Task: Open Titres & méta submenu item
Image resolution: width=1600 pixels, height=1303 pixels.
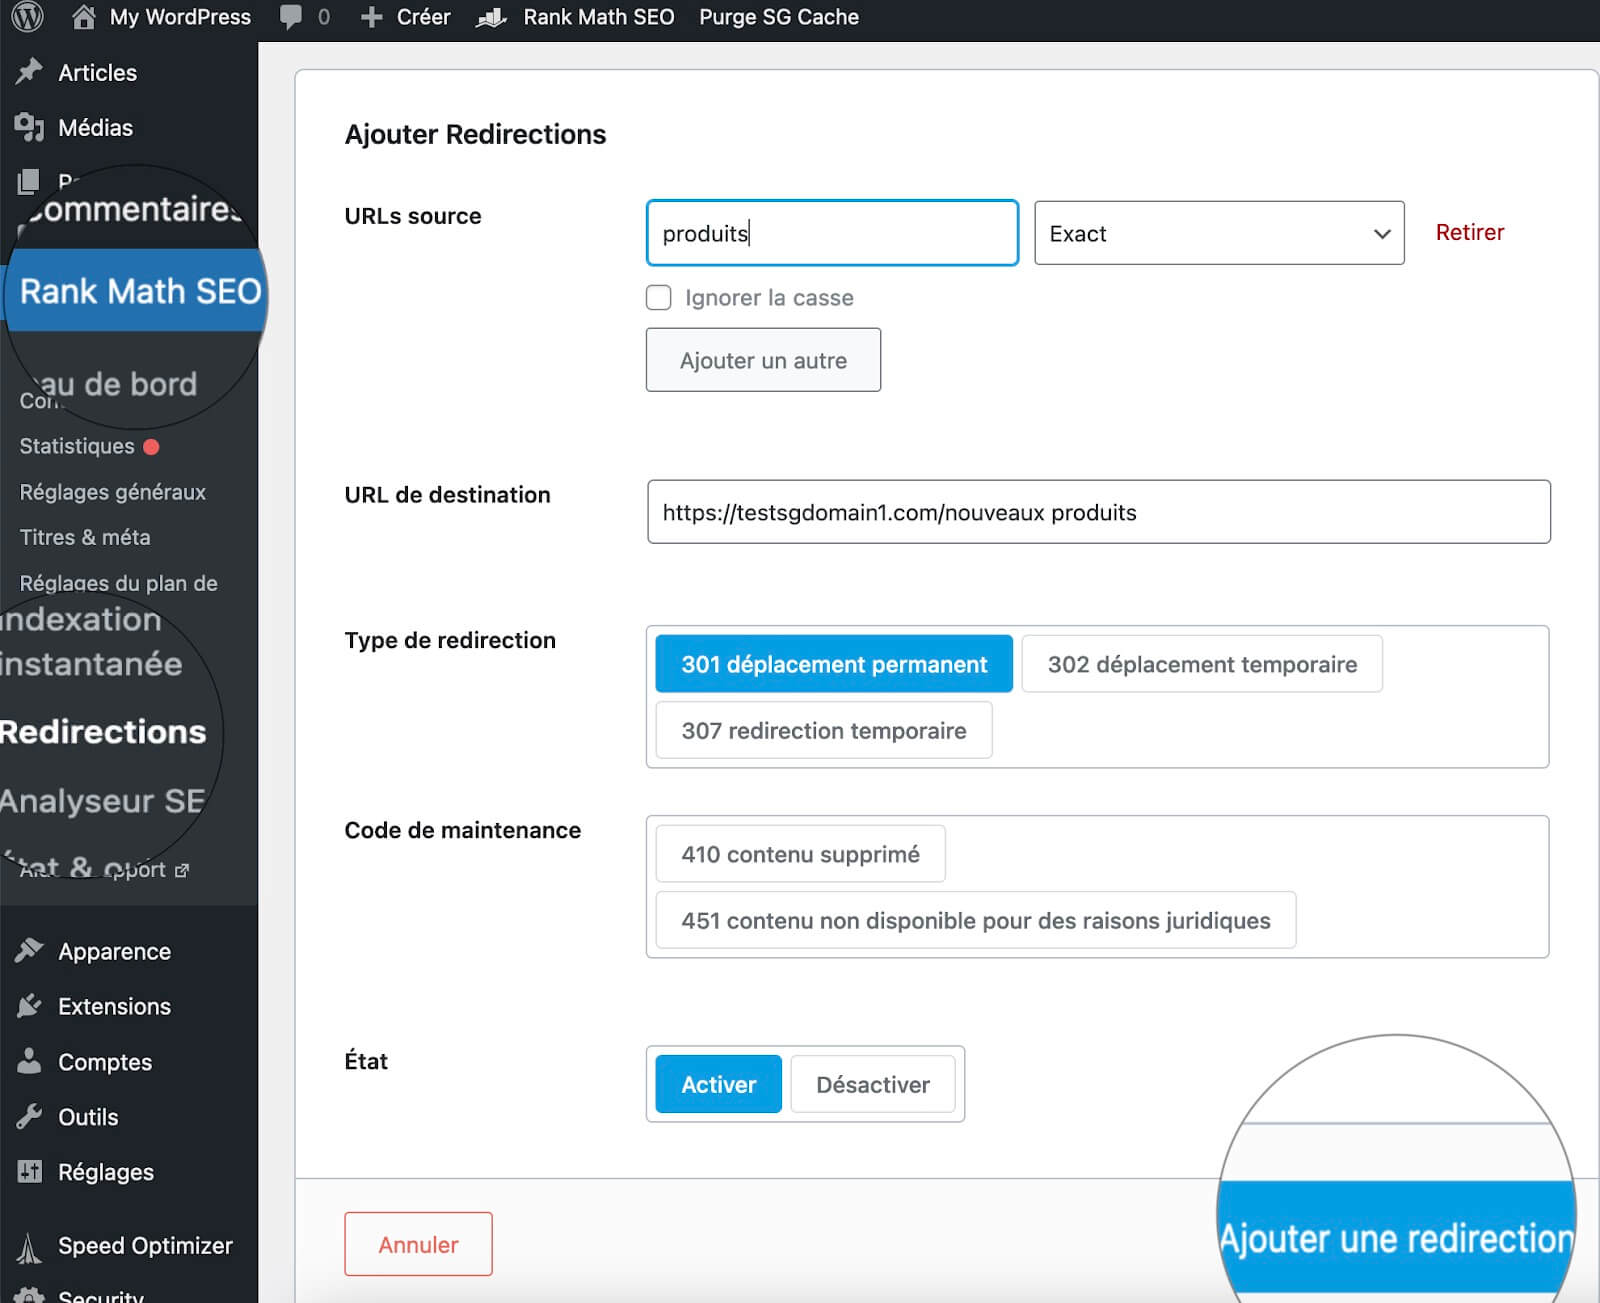Action: 85,537
